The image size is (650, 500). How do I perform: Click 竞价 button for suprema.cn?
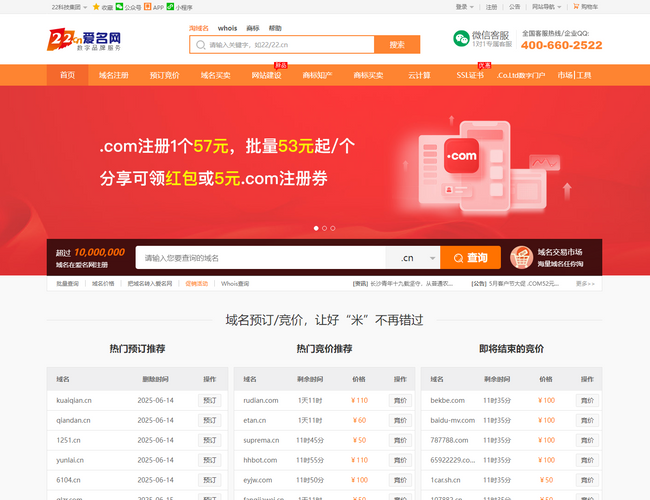coord(400,440)
